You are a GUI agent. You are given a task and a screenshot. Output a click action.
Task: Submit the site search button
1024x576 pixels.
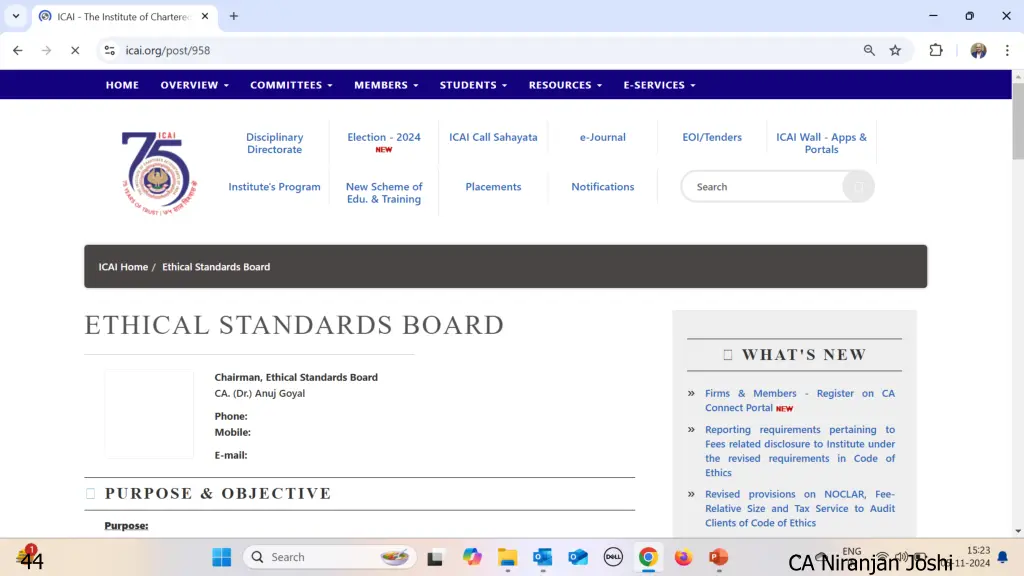point(858,187)
